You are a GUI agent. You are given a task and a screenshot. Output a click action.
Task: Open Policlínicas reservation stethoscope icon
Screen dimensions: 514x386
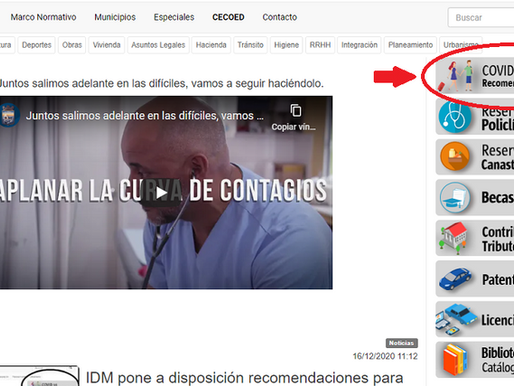coord(455,117)
